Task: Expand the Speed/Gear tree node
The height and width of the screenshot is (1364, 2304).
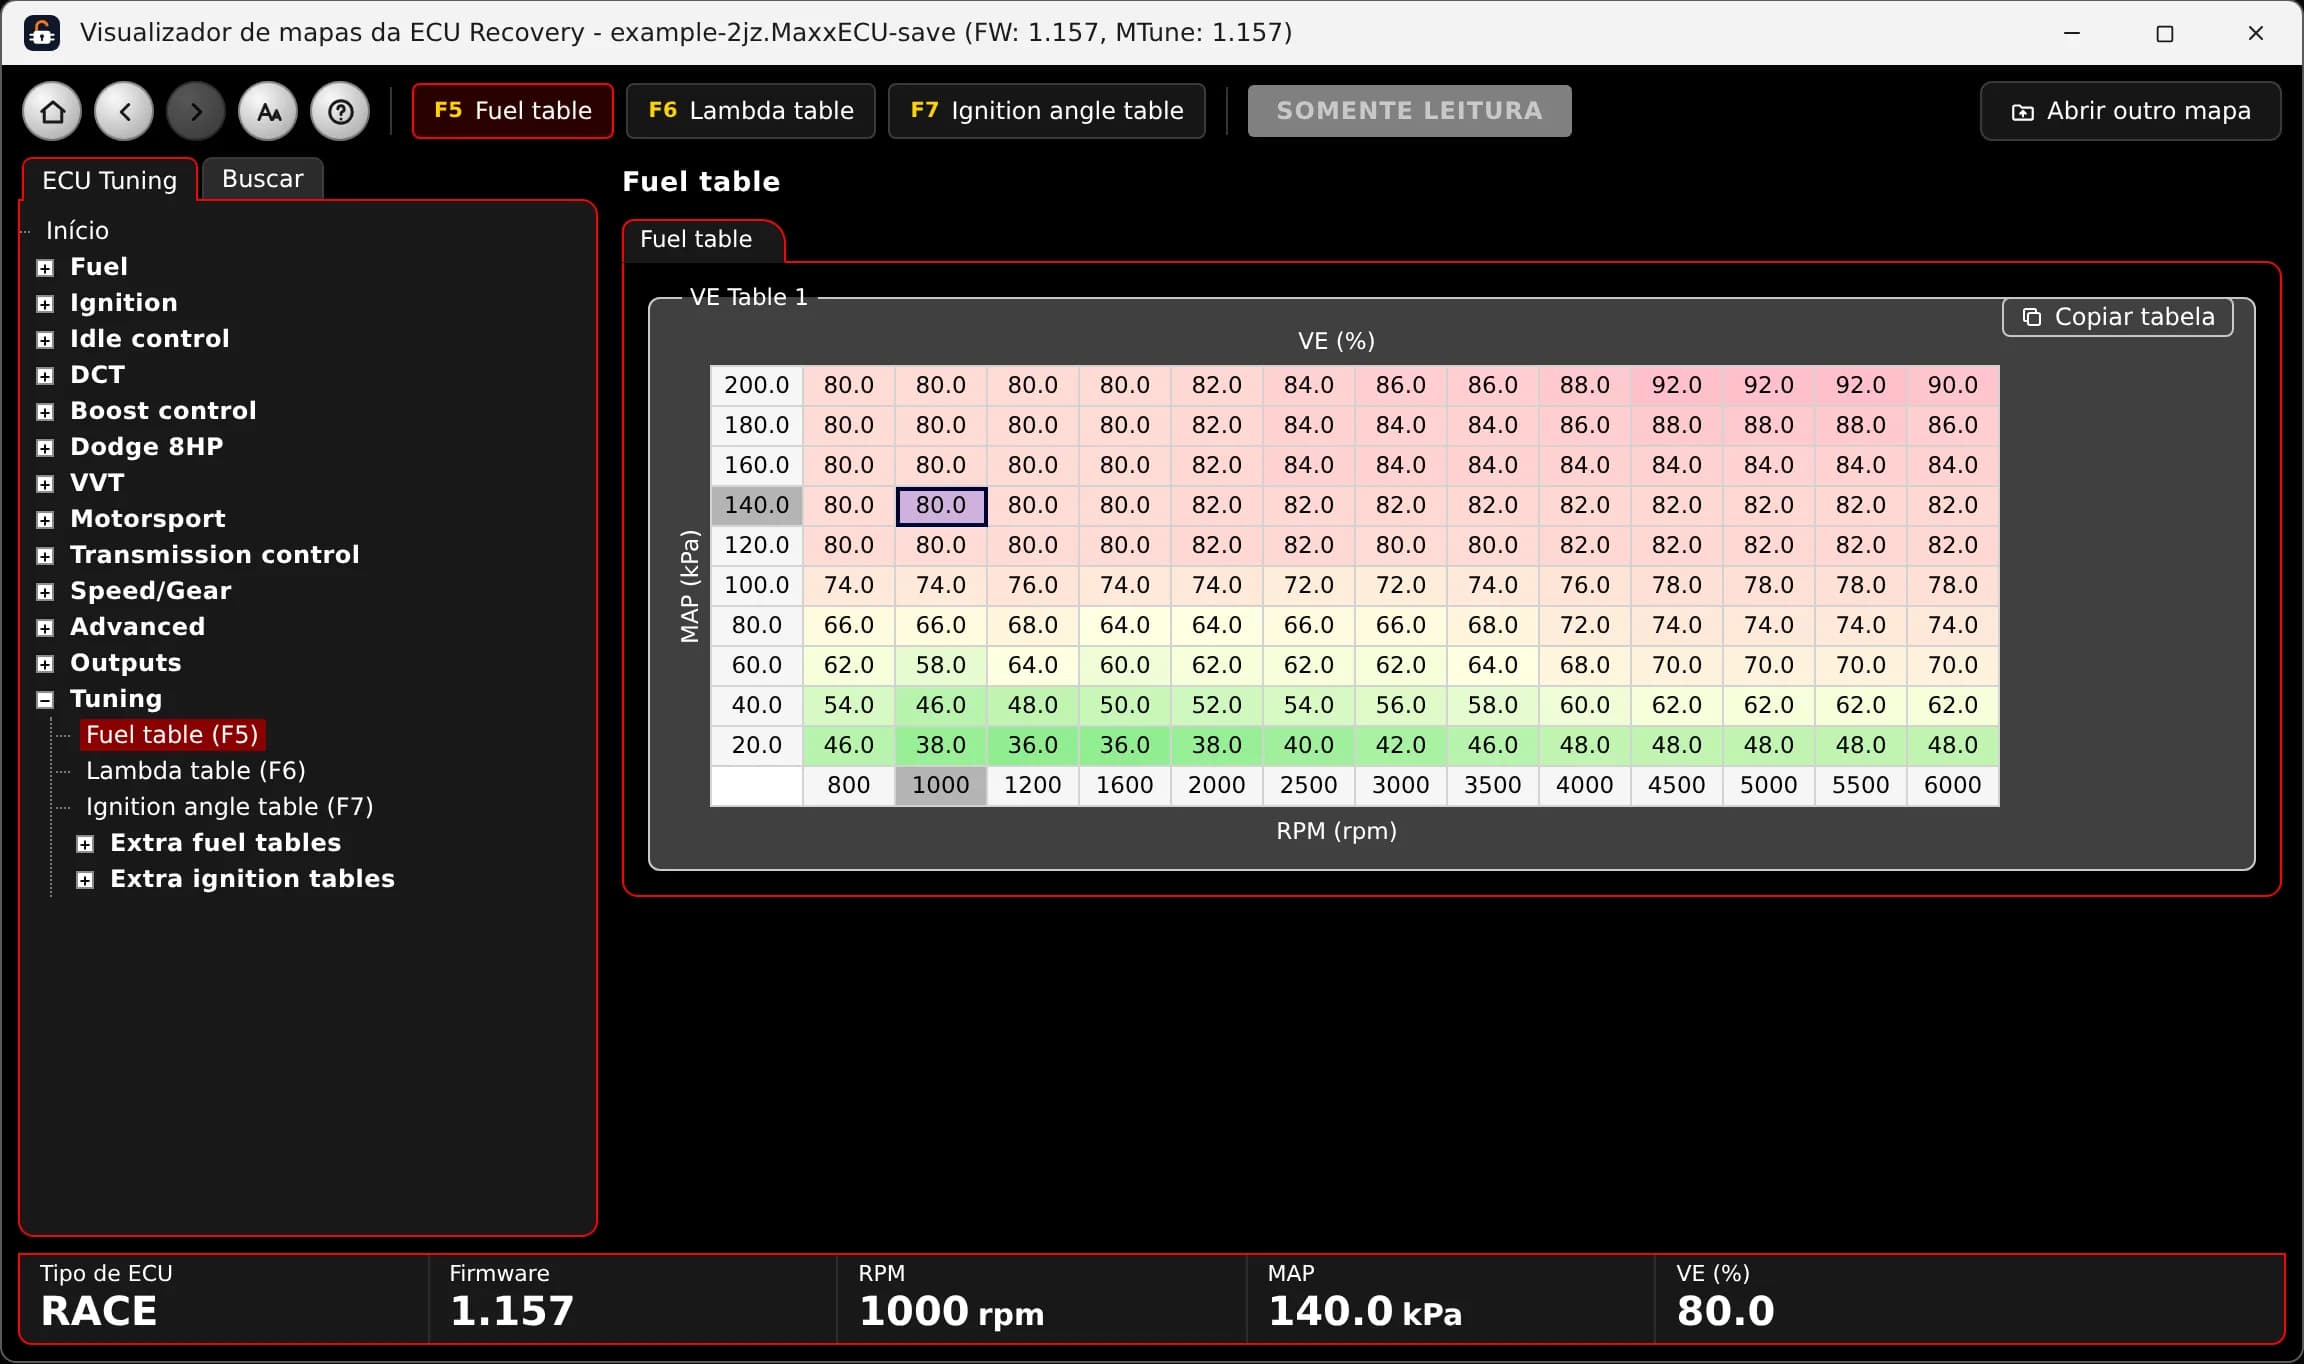Action: [x=45, y=592]
